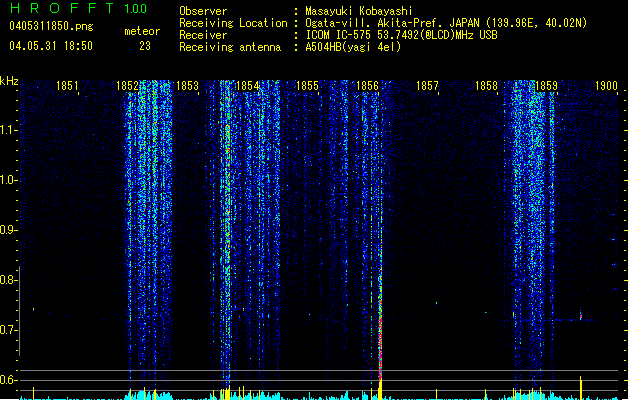
Task: Click the 1852 time marker
Action: [127, 85]
